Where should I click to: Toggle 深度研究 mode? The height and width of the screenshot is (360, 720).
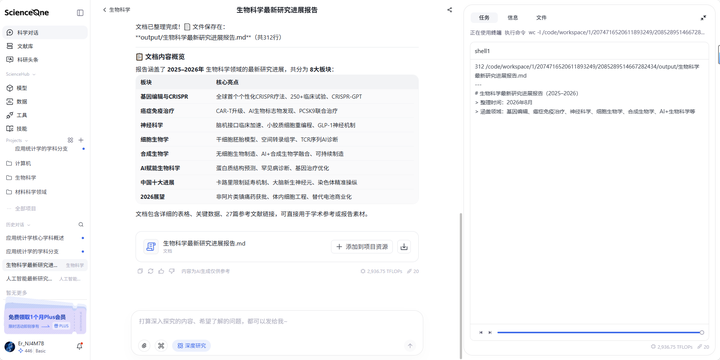pos(191,346)
